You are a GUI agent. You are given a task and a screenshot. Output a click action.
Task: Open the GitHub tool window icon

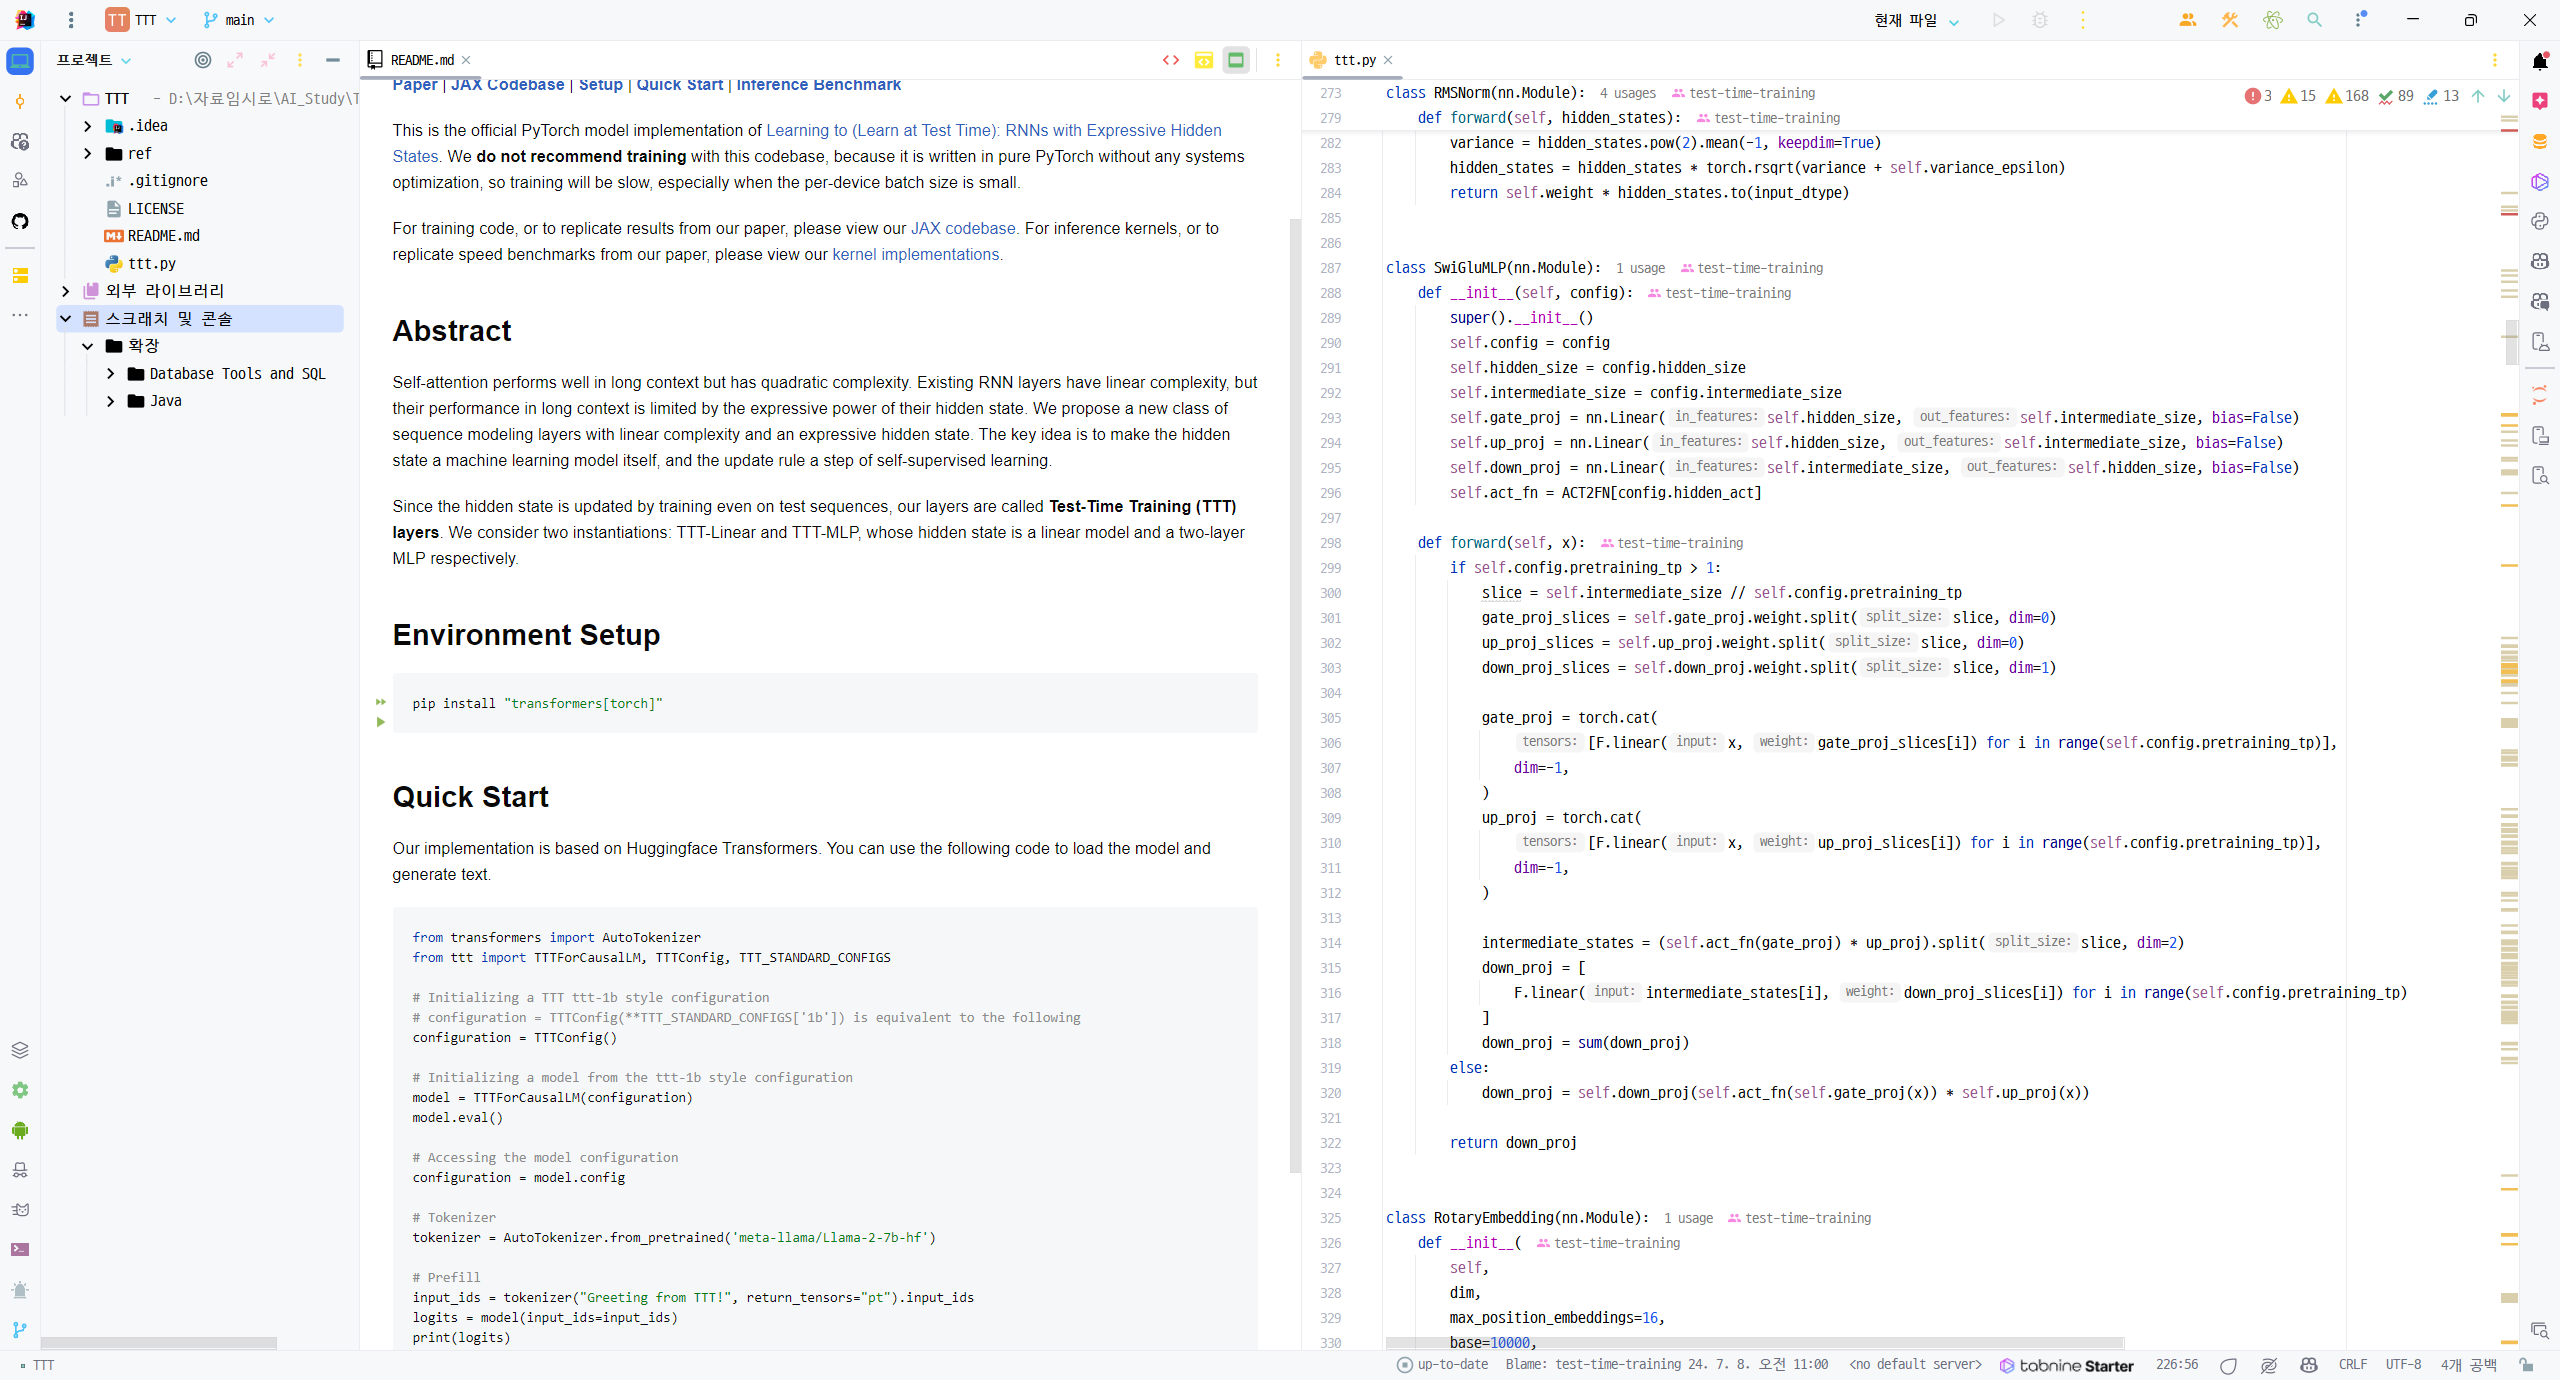(20, 221)
